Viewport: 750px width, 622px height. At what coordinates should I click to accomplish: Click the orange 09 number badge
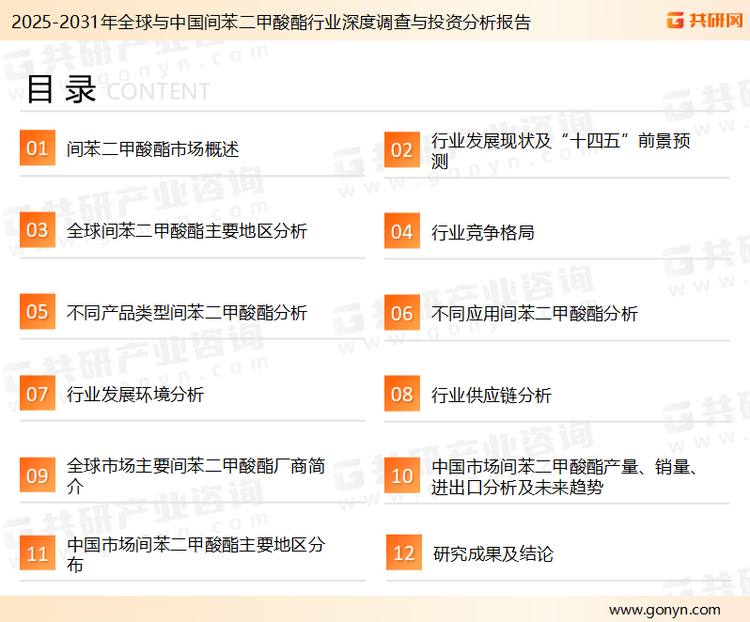click(x=37, y=475)
